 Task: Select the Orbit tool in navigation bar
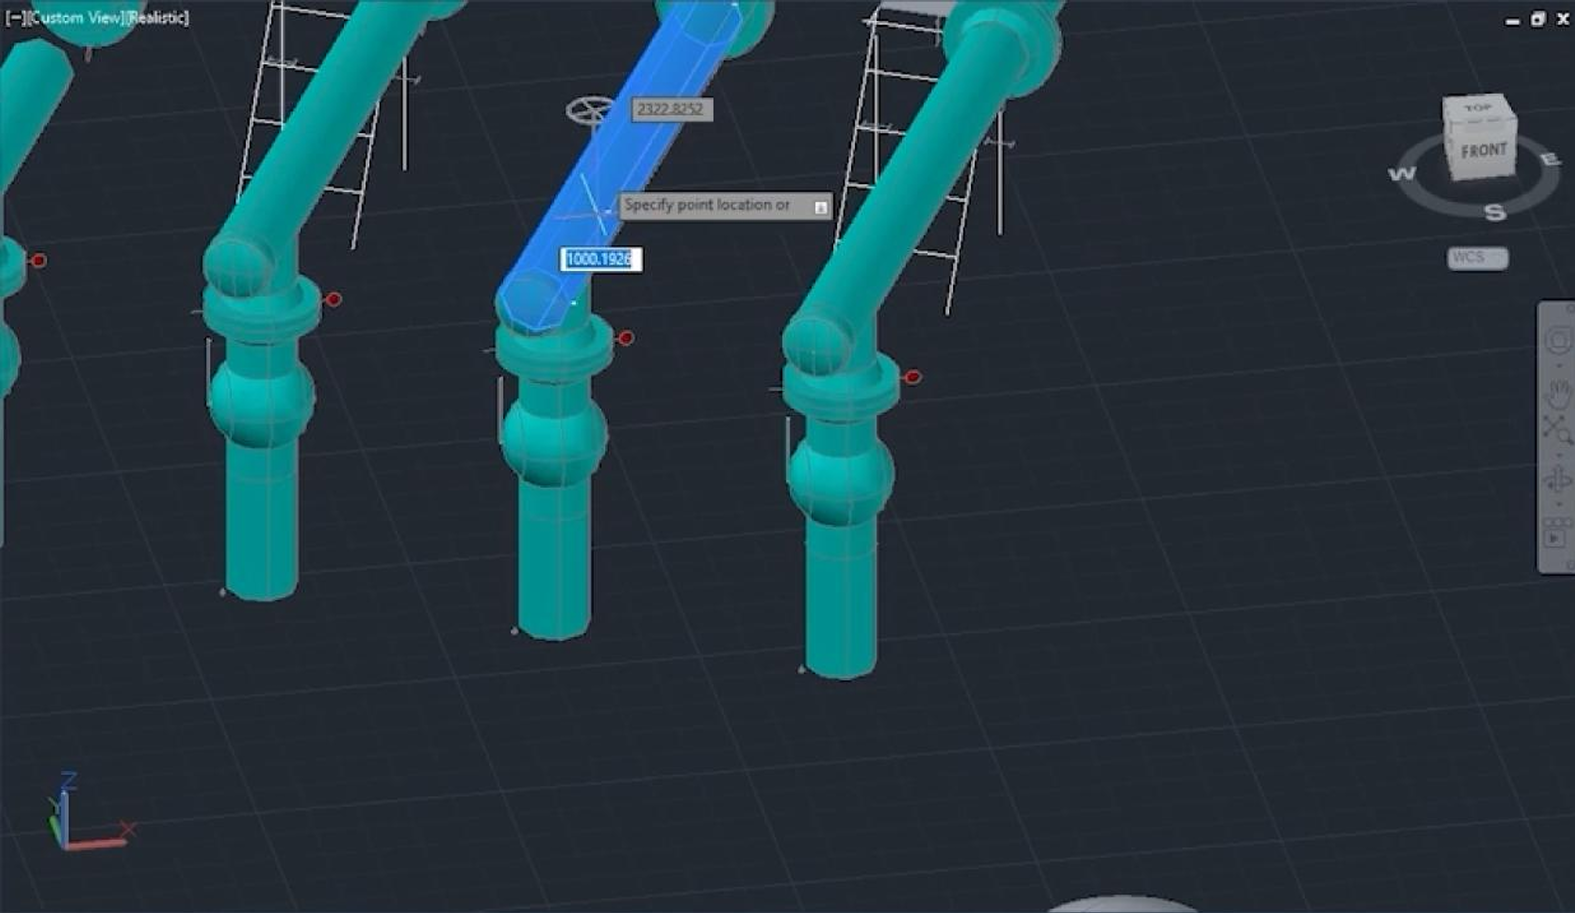[1557, 481]
